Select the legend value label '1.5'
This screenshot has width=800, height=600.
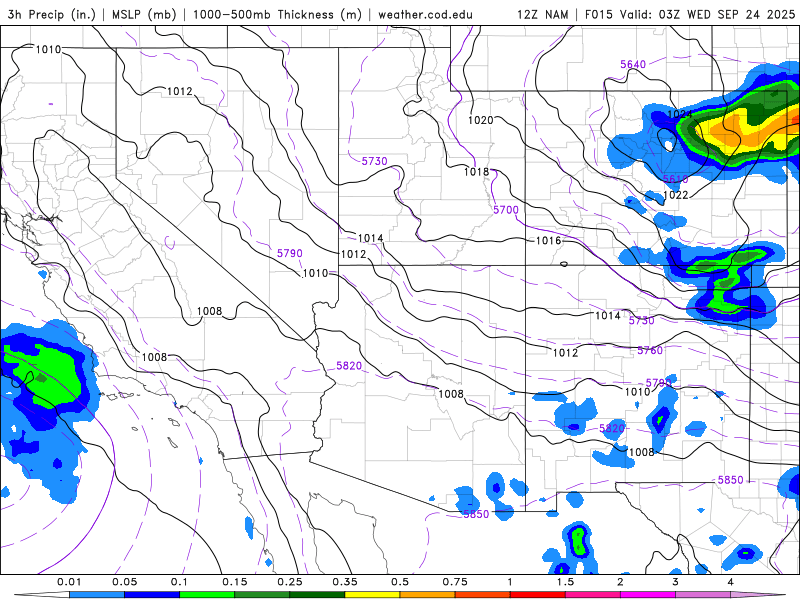(565, 582)
